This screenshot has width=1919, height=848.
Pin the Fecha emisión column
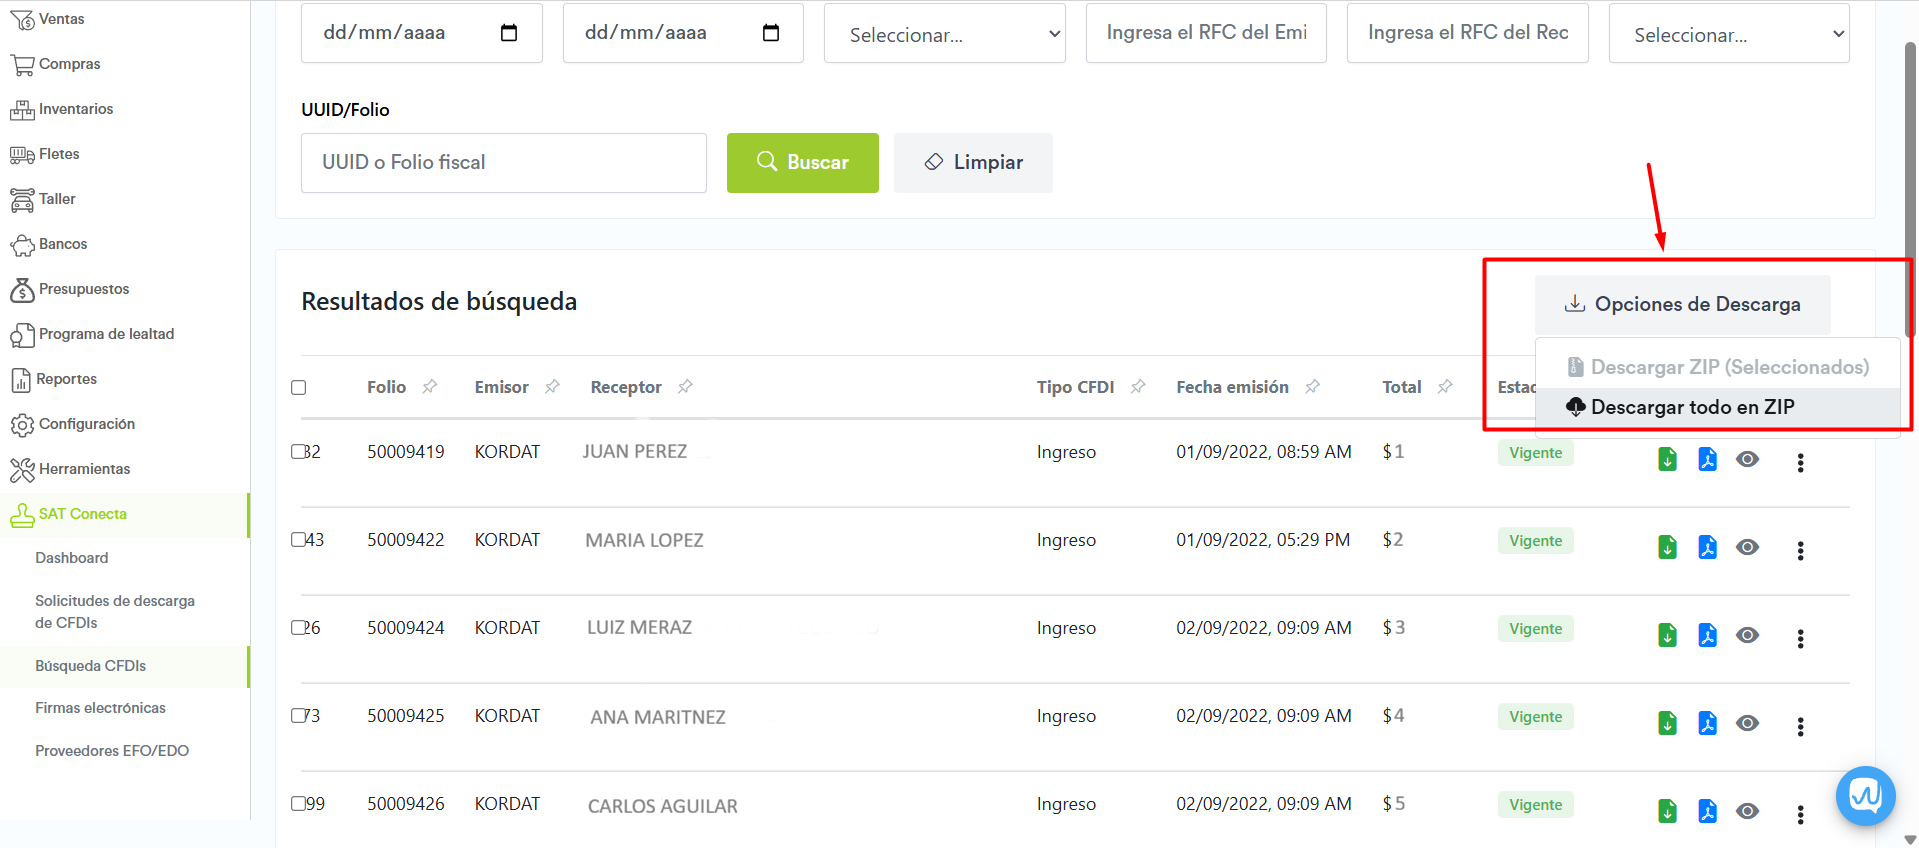click(1312, 387)
